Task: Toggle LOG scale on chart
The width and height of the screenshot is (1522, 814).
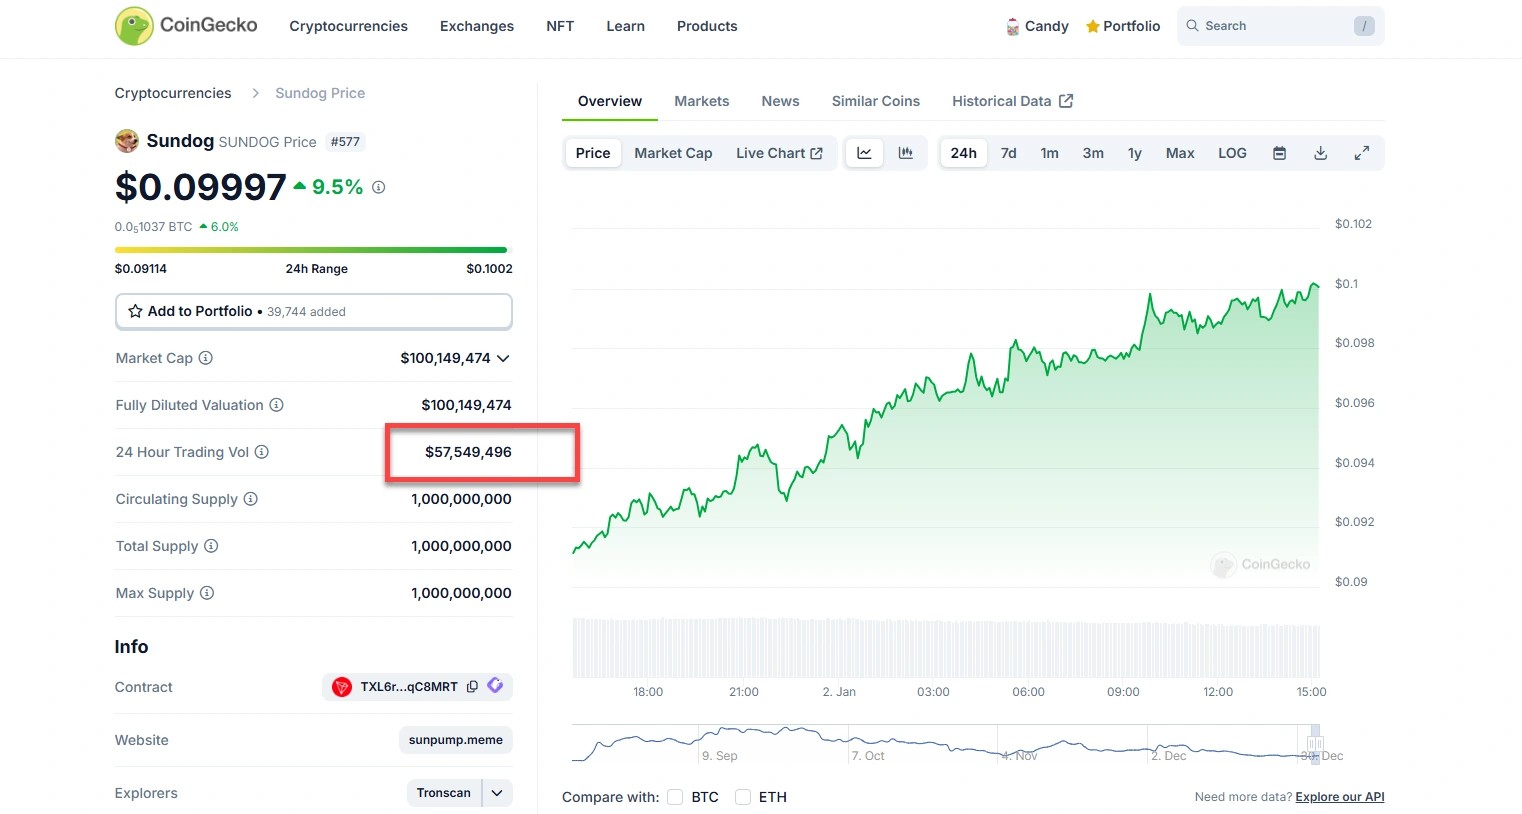Action: [x=1232, y=153]
